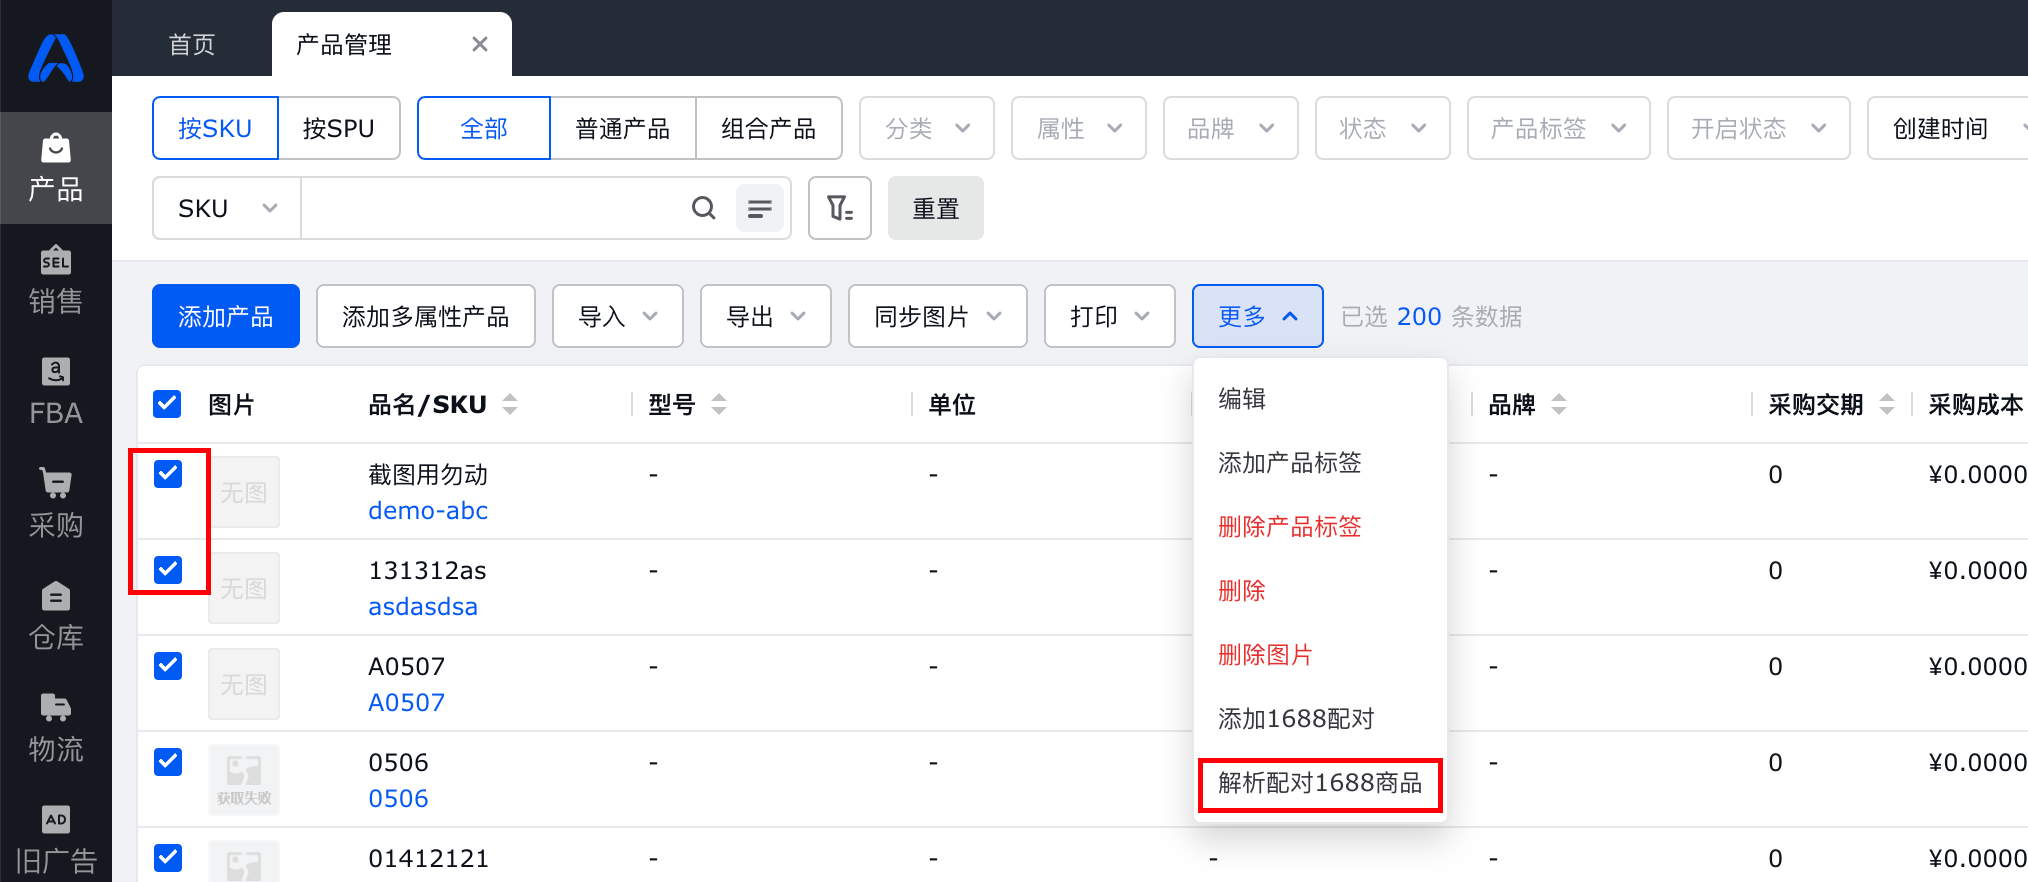Sort by 型号 column
This screenshot has height=882, width=2028.
point(719,404)
